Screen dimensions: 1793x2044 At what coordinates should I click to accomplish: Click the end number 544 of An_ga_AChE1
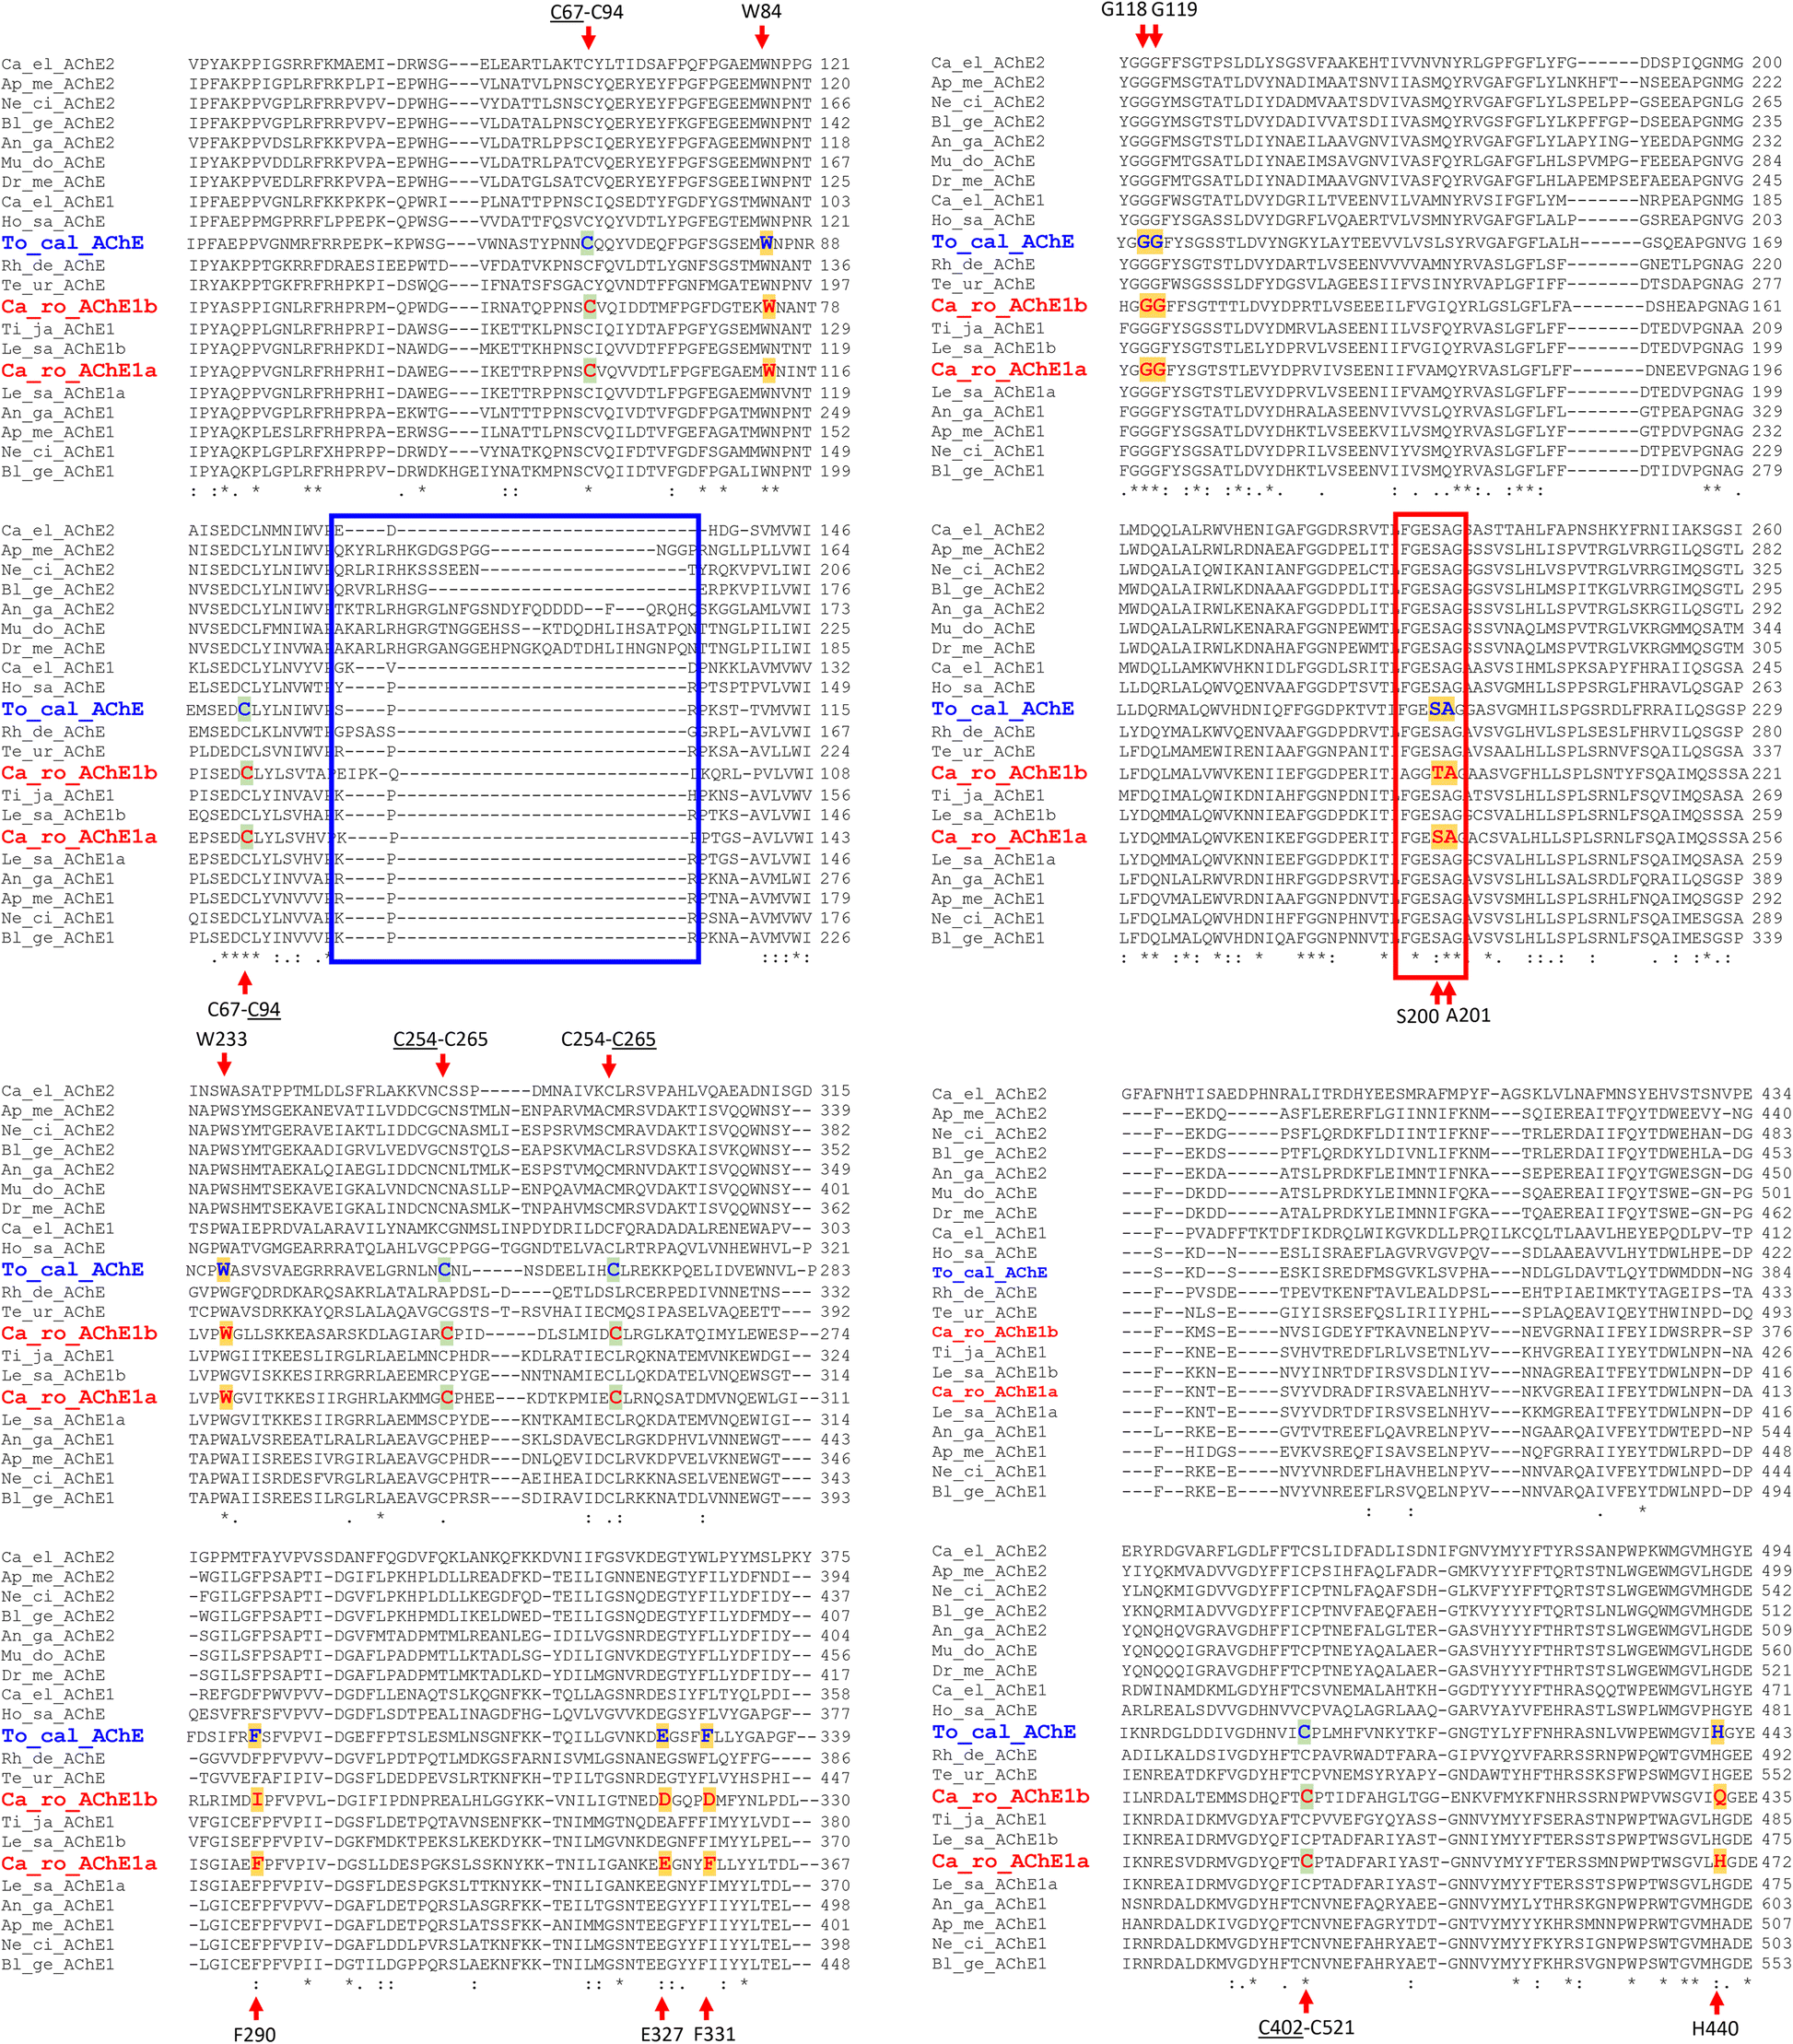1776,1432
